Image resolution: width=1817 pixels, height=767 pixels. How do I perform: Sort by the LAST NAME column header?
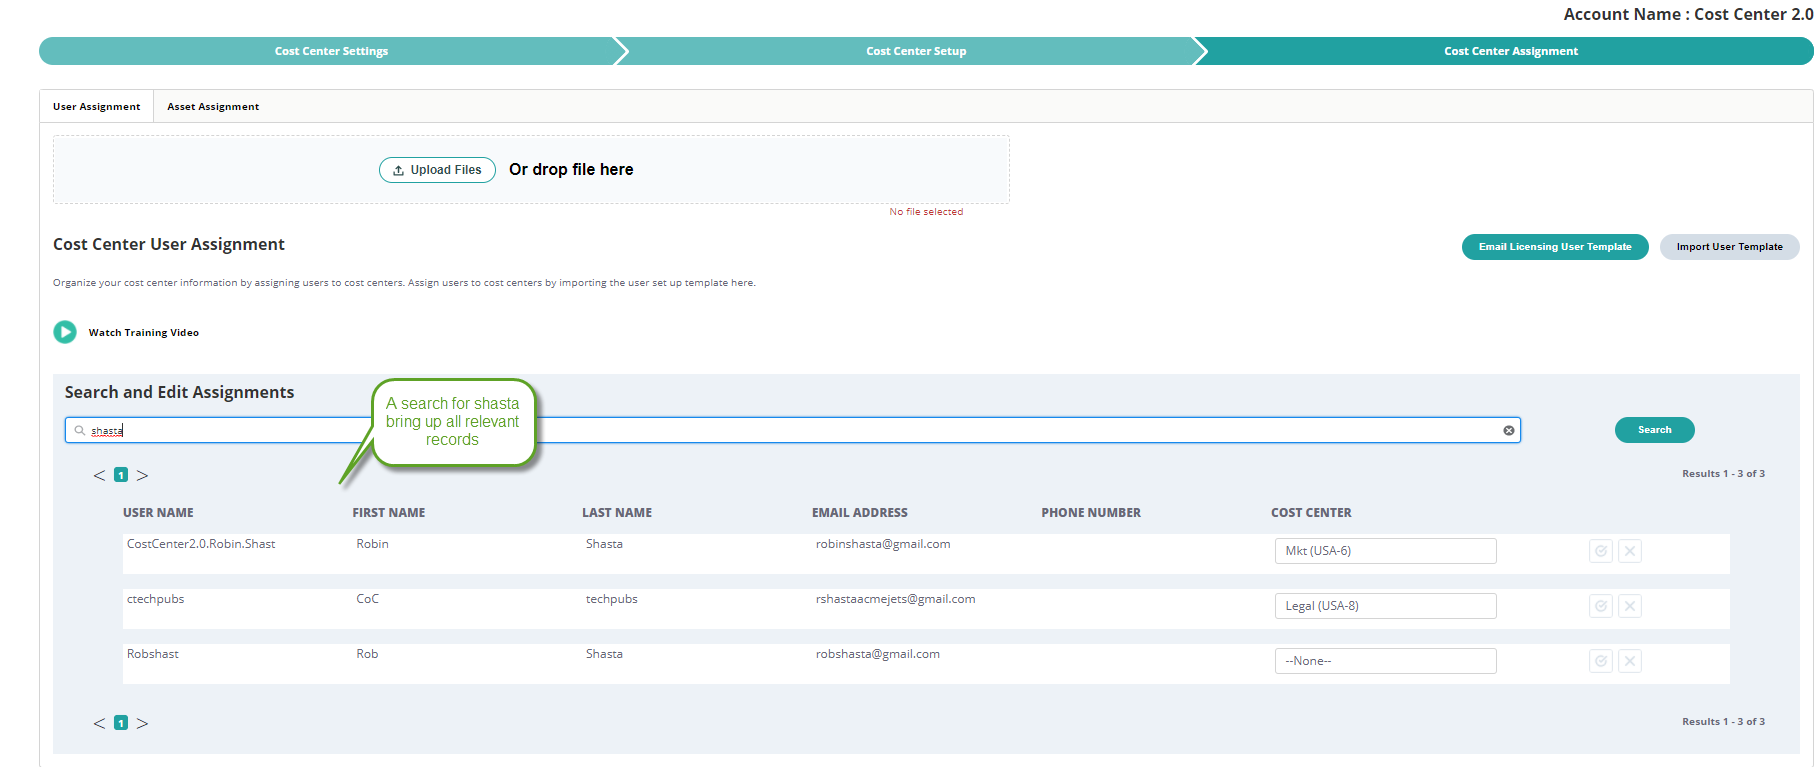(617, 513)
